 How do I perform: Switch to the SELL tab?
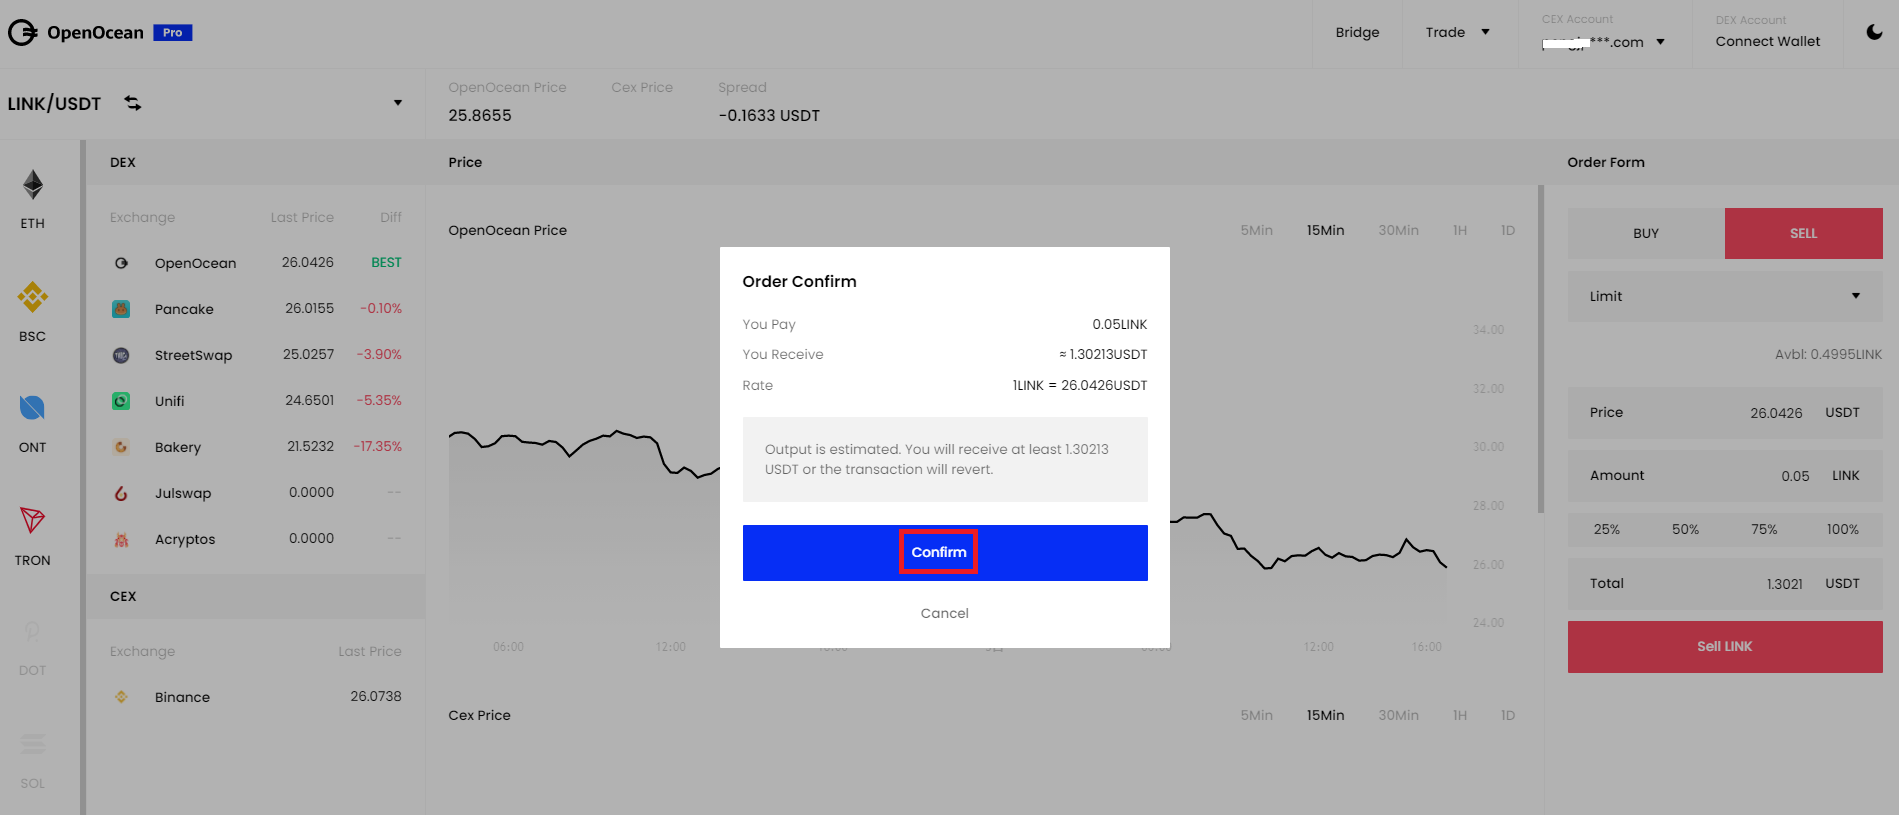tap(1804, 233)
